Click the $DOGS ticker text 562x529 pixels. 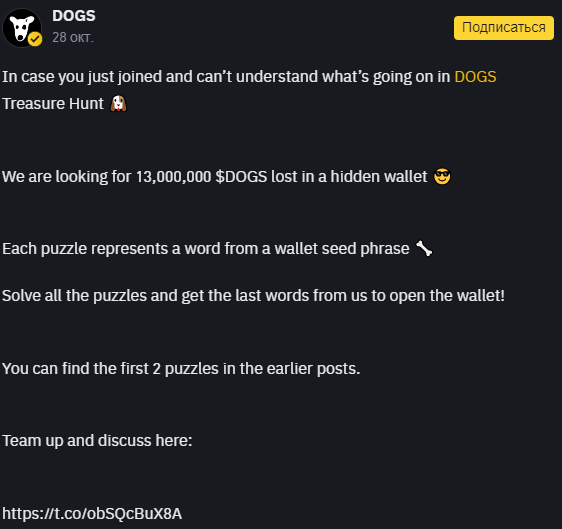coord(241,177)
